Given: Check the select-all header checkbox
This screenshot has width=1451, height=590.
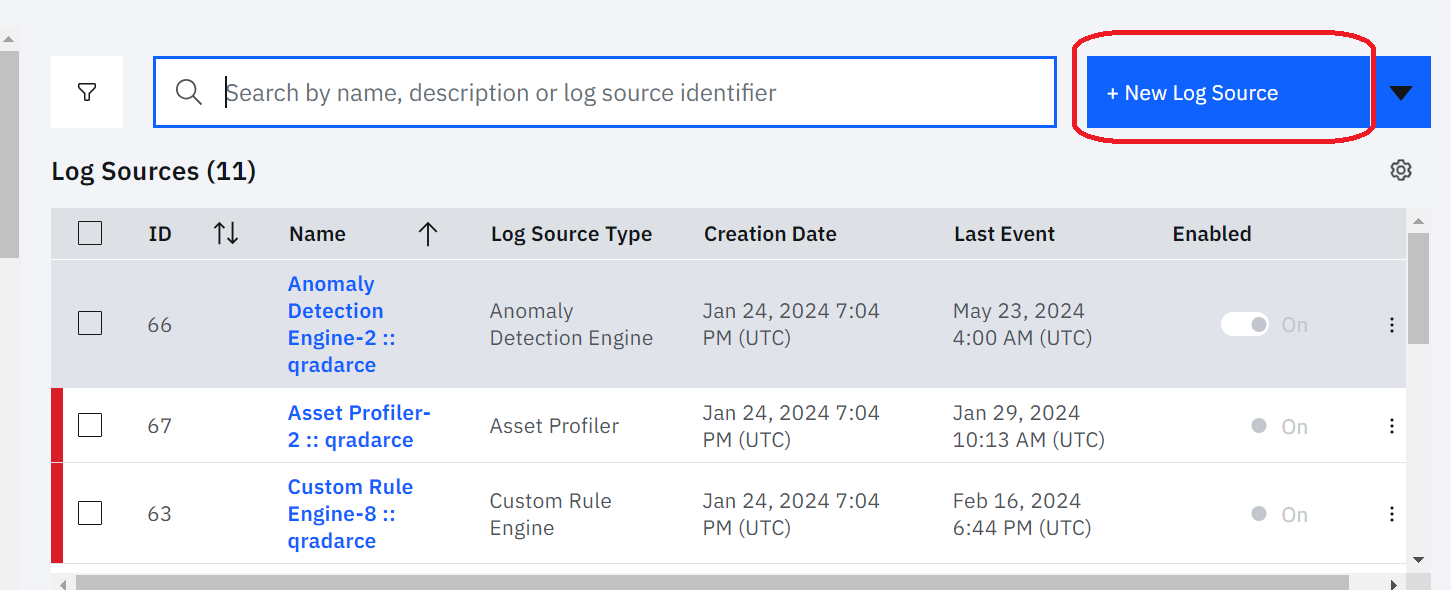Looking at the screenshot, I should [x=90, y=234].
